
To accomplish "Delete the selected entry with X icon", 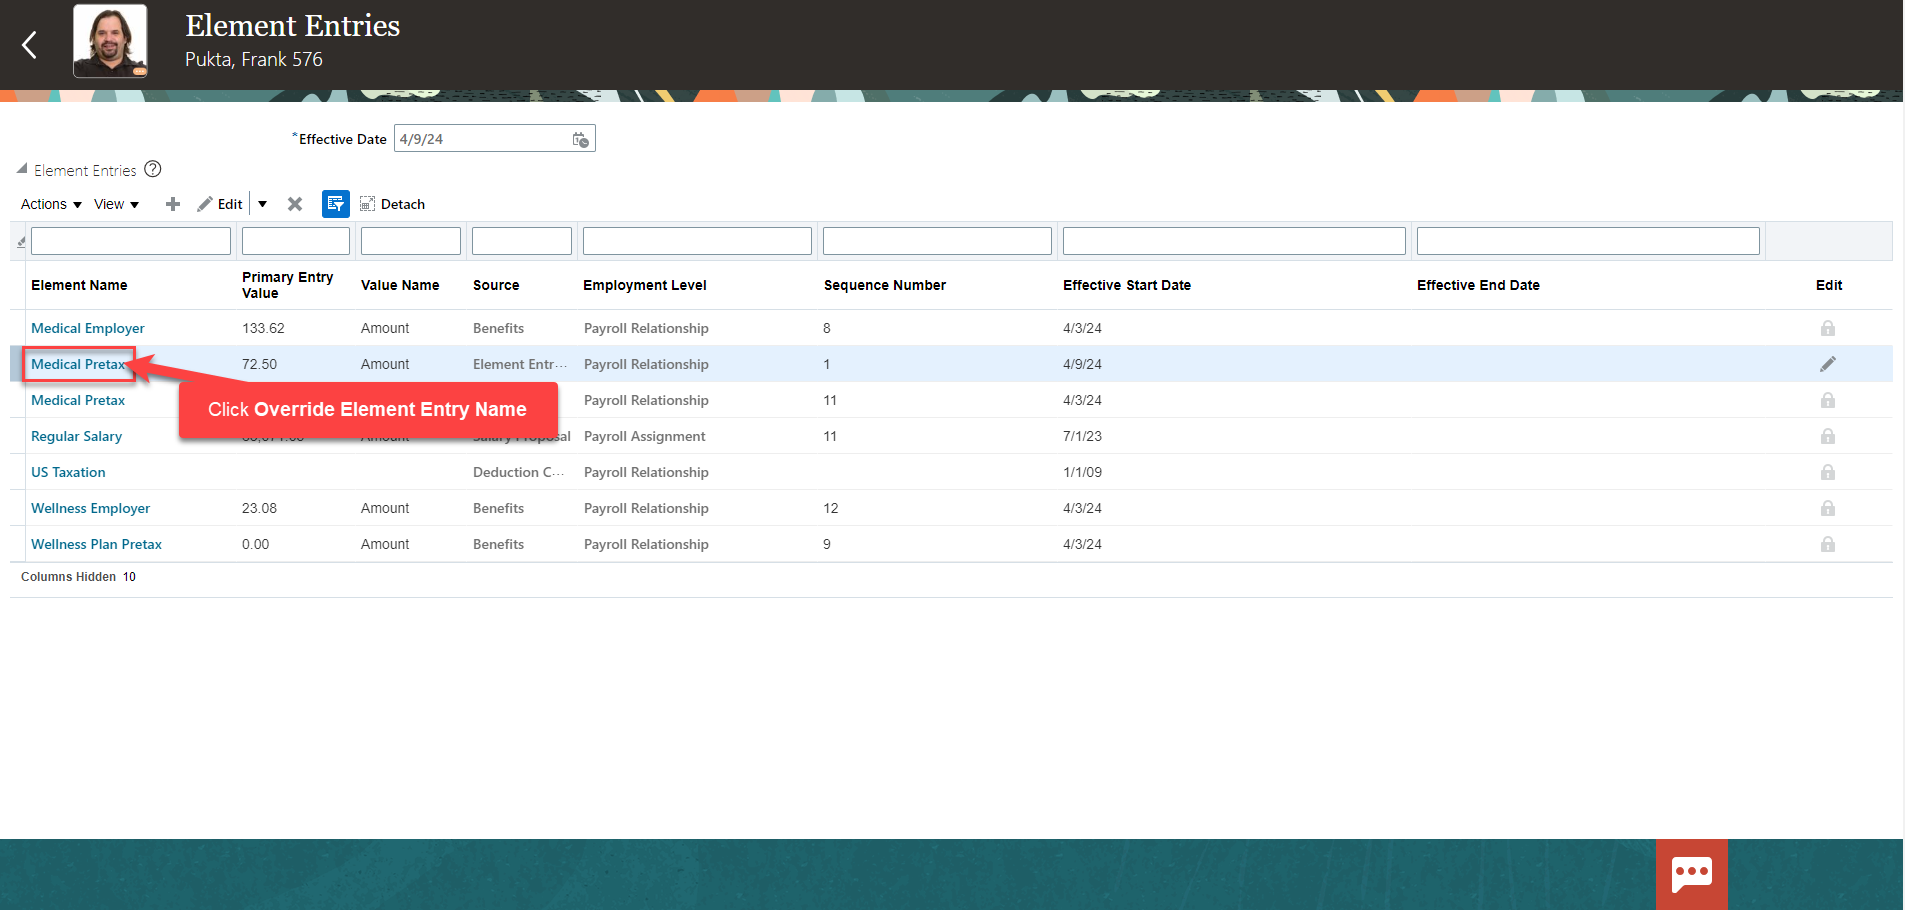I will coord(295,204).
